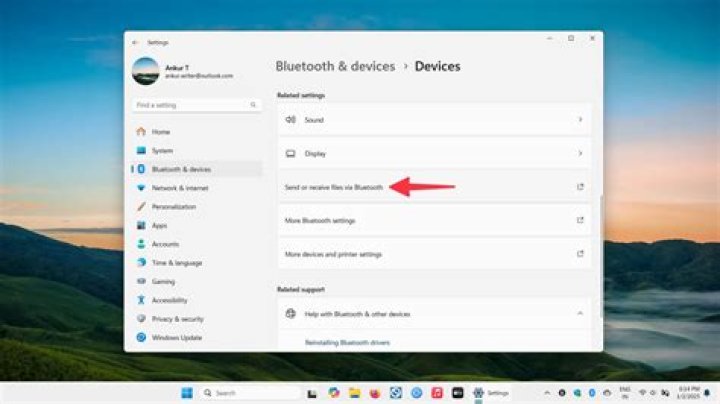The height and width of the screenshot is (404, 720).
Task: Click the Find a setting search box
Action: coord(197,105)
